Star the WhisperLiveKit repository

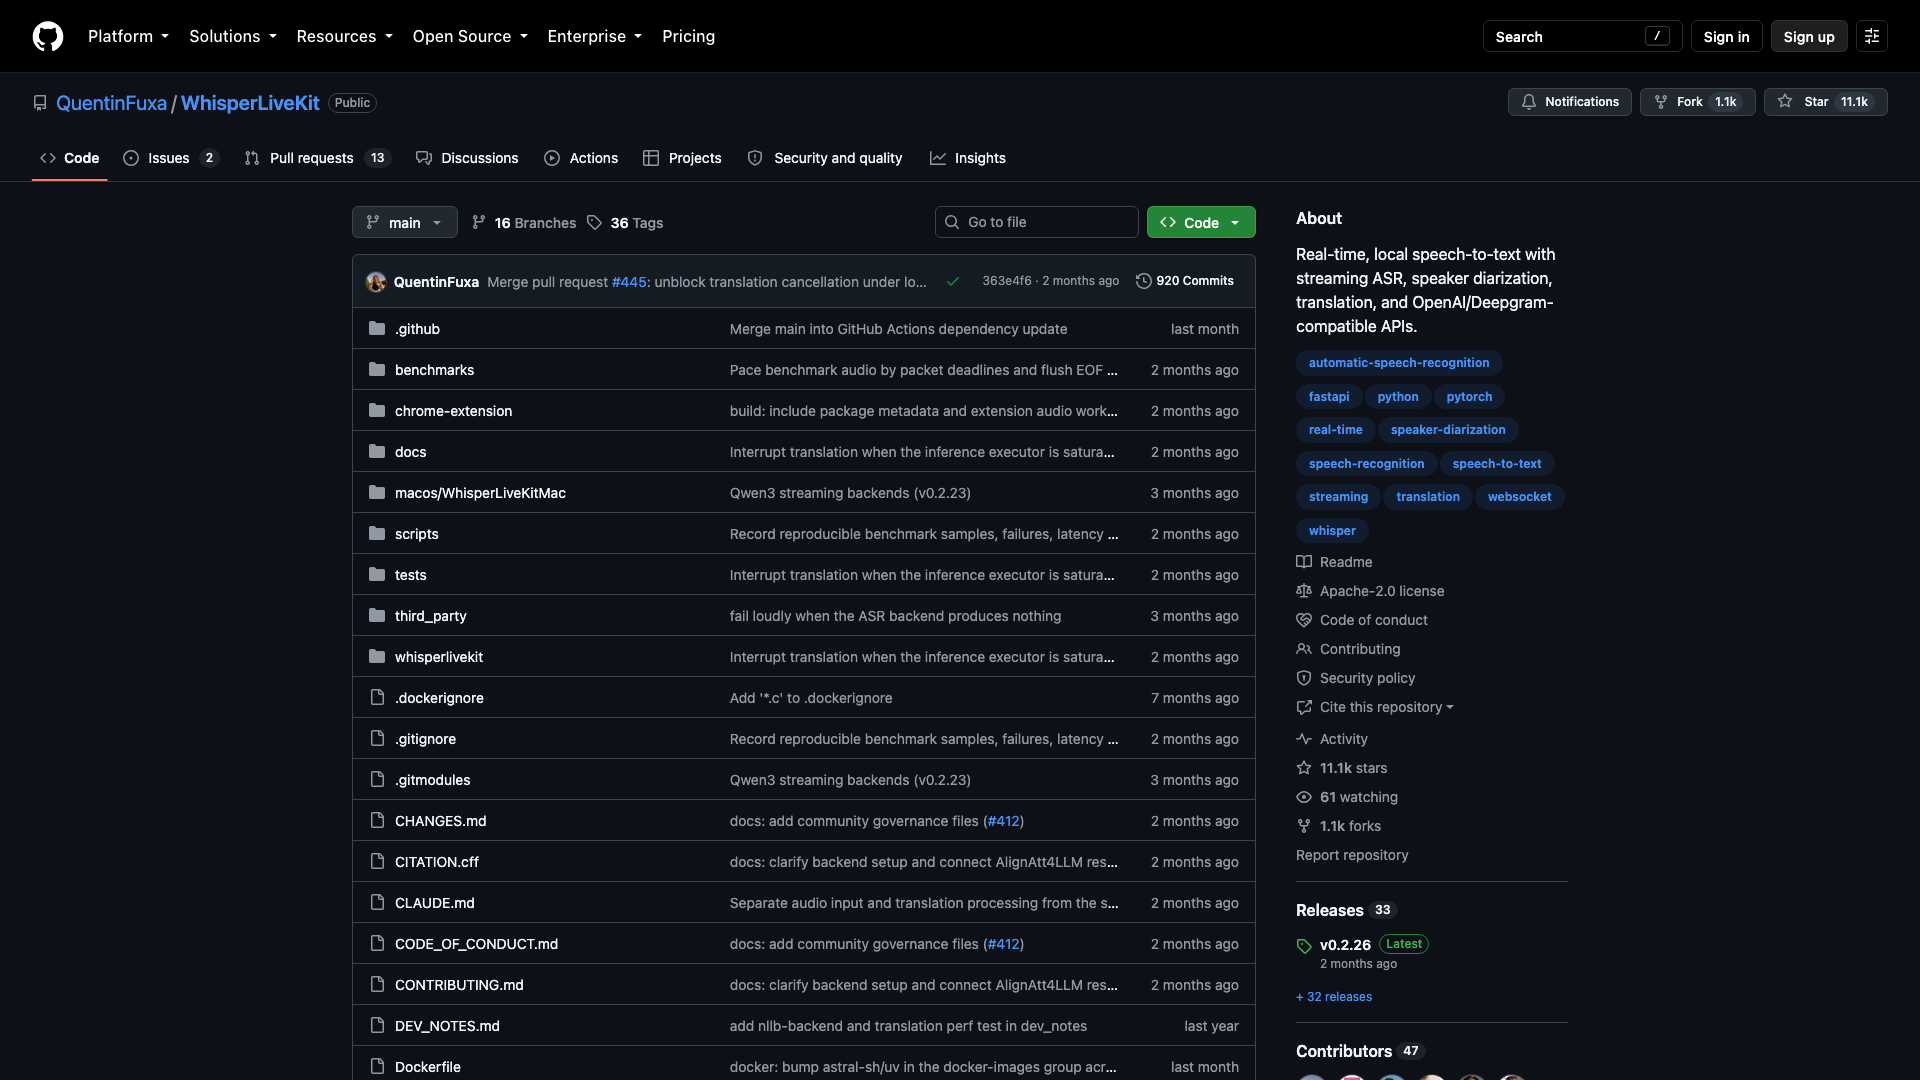click(x=1826, y=102)
